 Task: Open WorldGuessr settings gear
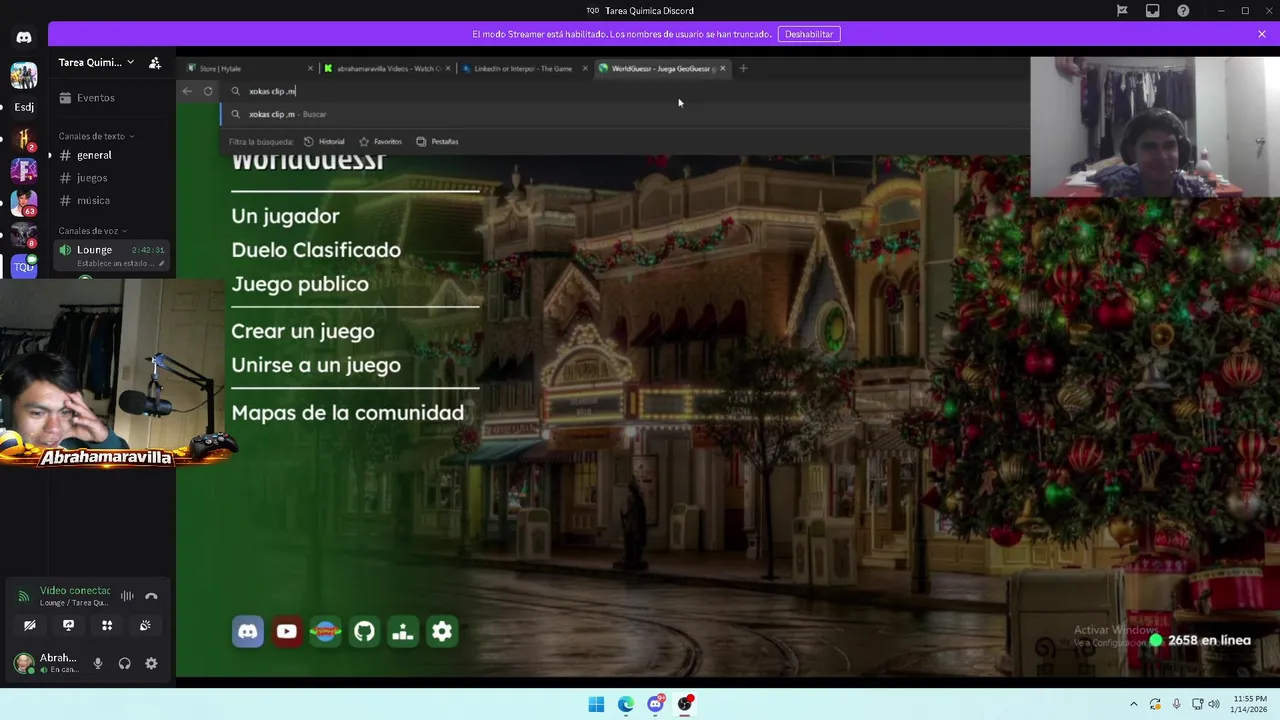(x=442, y=631)
